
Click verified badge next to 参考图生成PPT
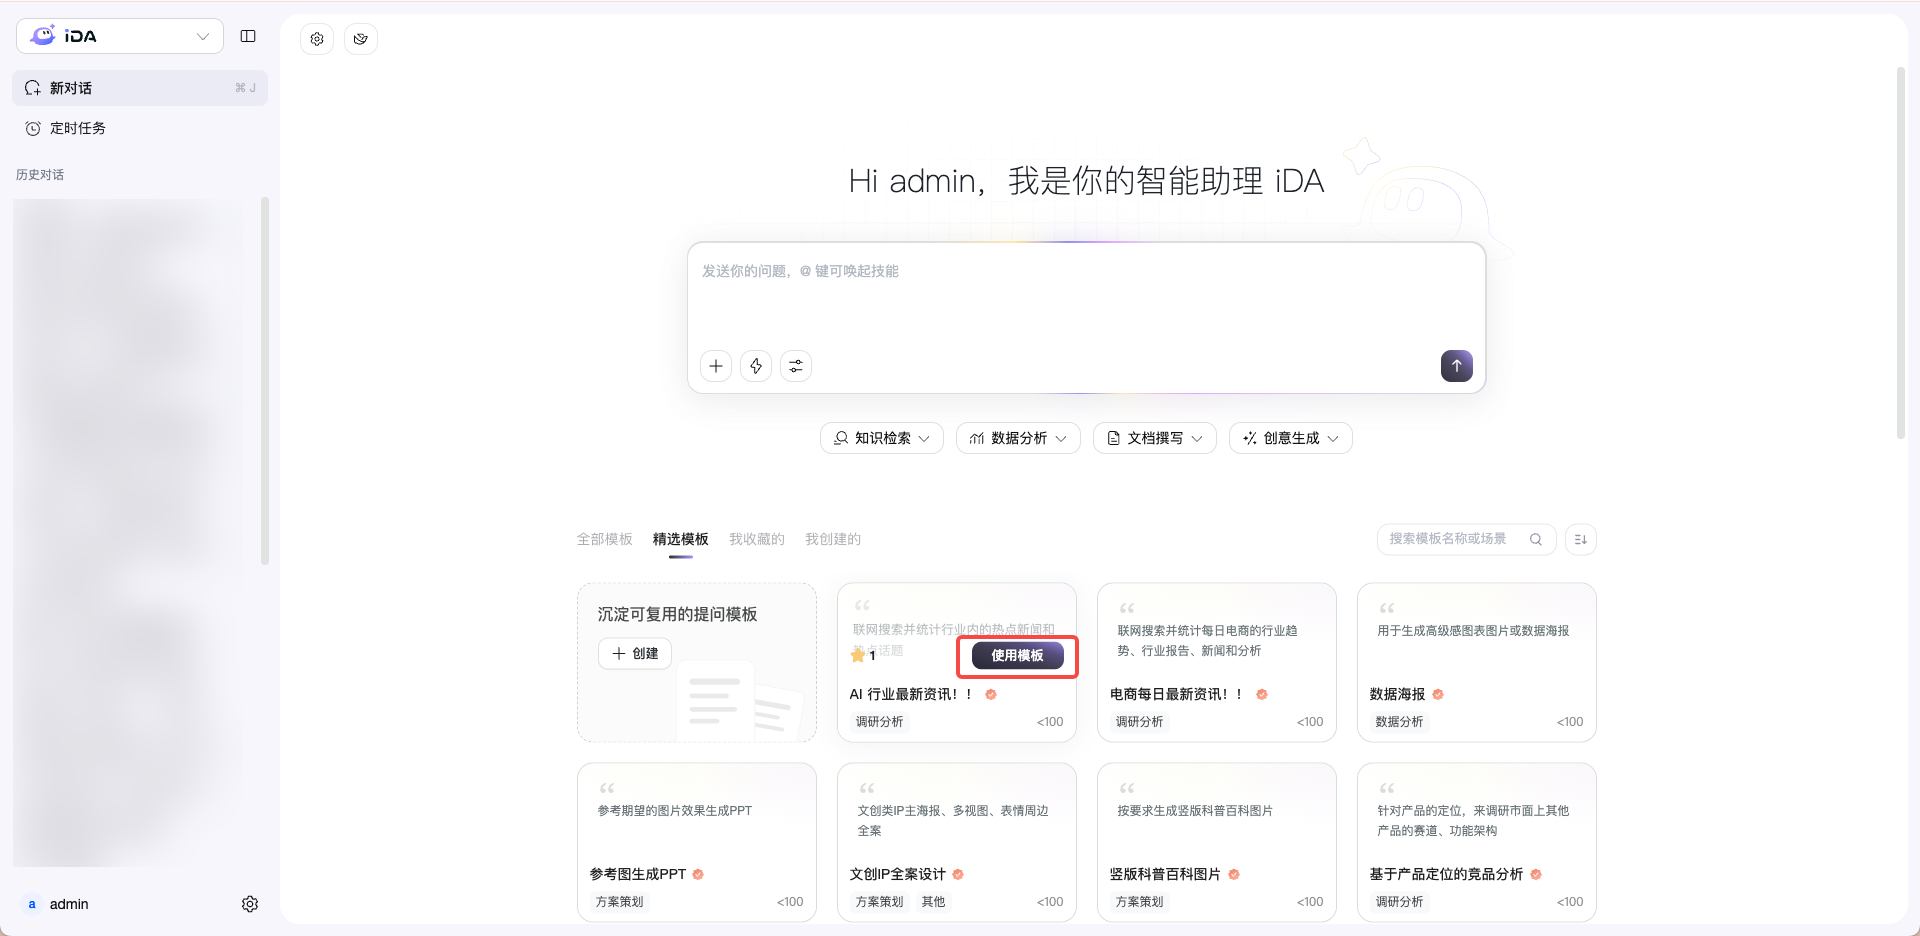point(698,874)
